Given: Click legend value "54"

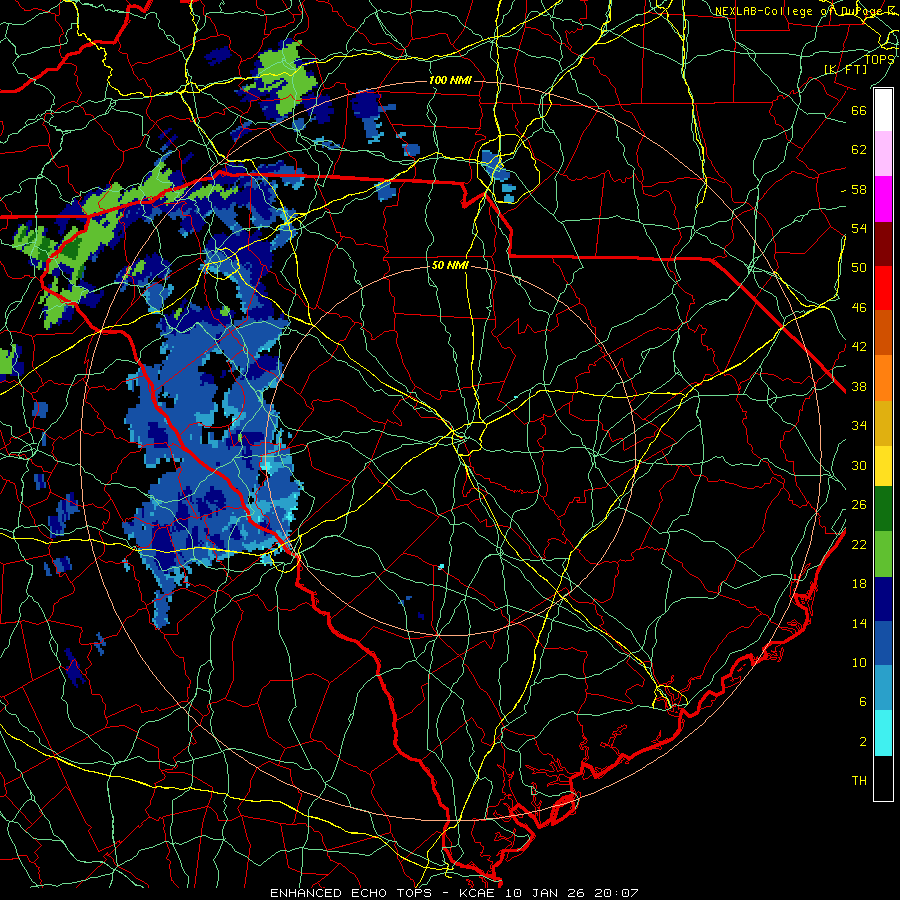Looking at the screenshot, I should (x=859, y=228).
